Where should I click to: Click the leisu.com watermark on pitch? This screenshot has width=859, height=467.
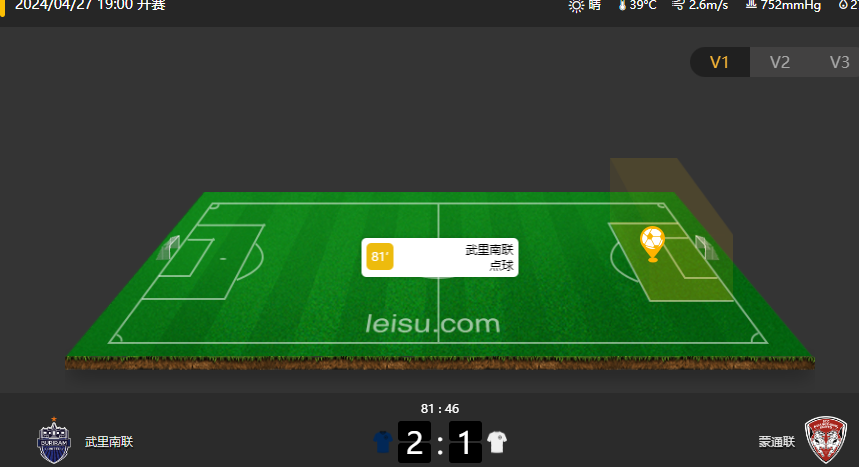pos(433,323)
